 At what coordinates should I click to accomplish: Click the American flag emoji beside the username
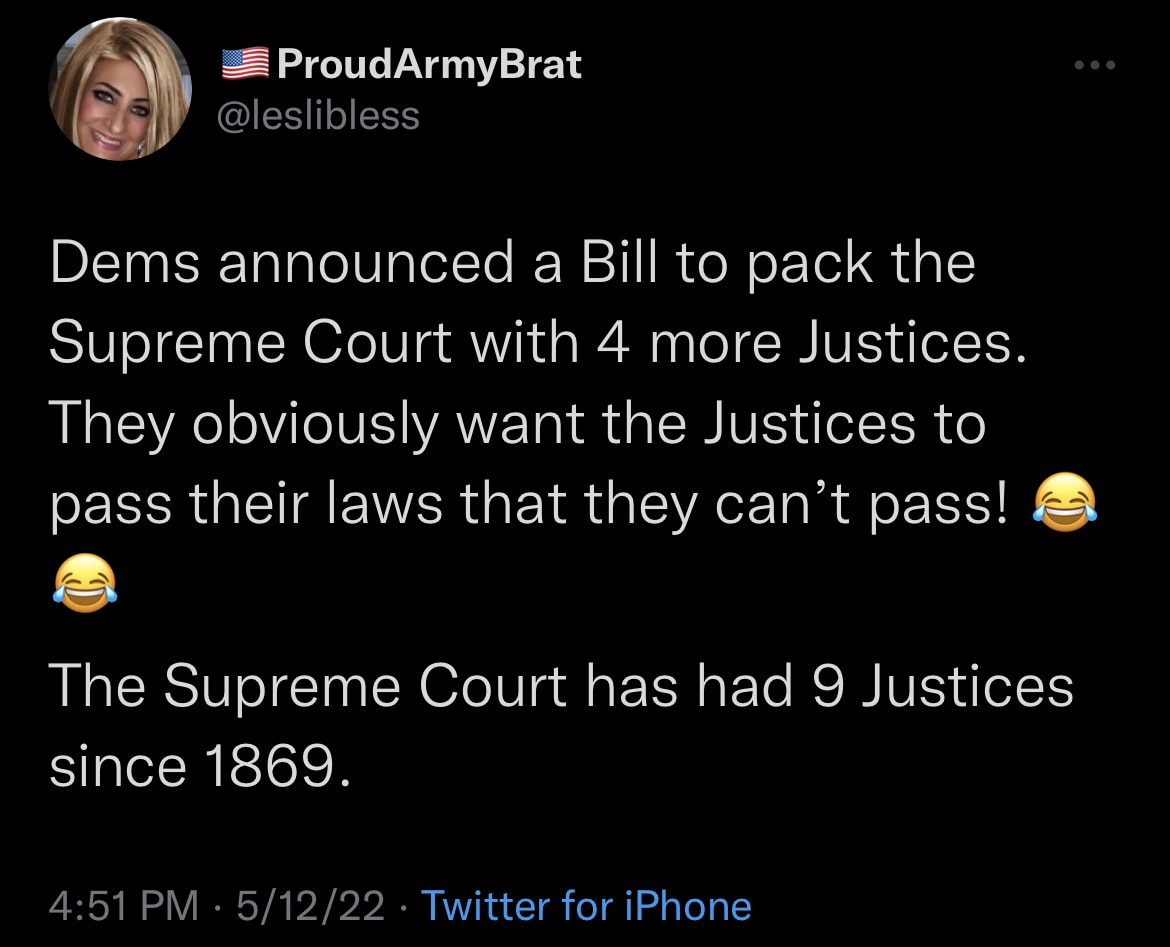click(243, 62)
